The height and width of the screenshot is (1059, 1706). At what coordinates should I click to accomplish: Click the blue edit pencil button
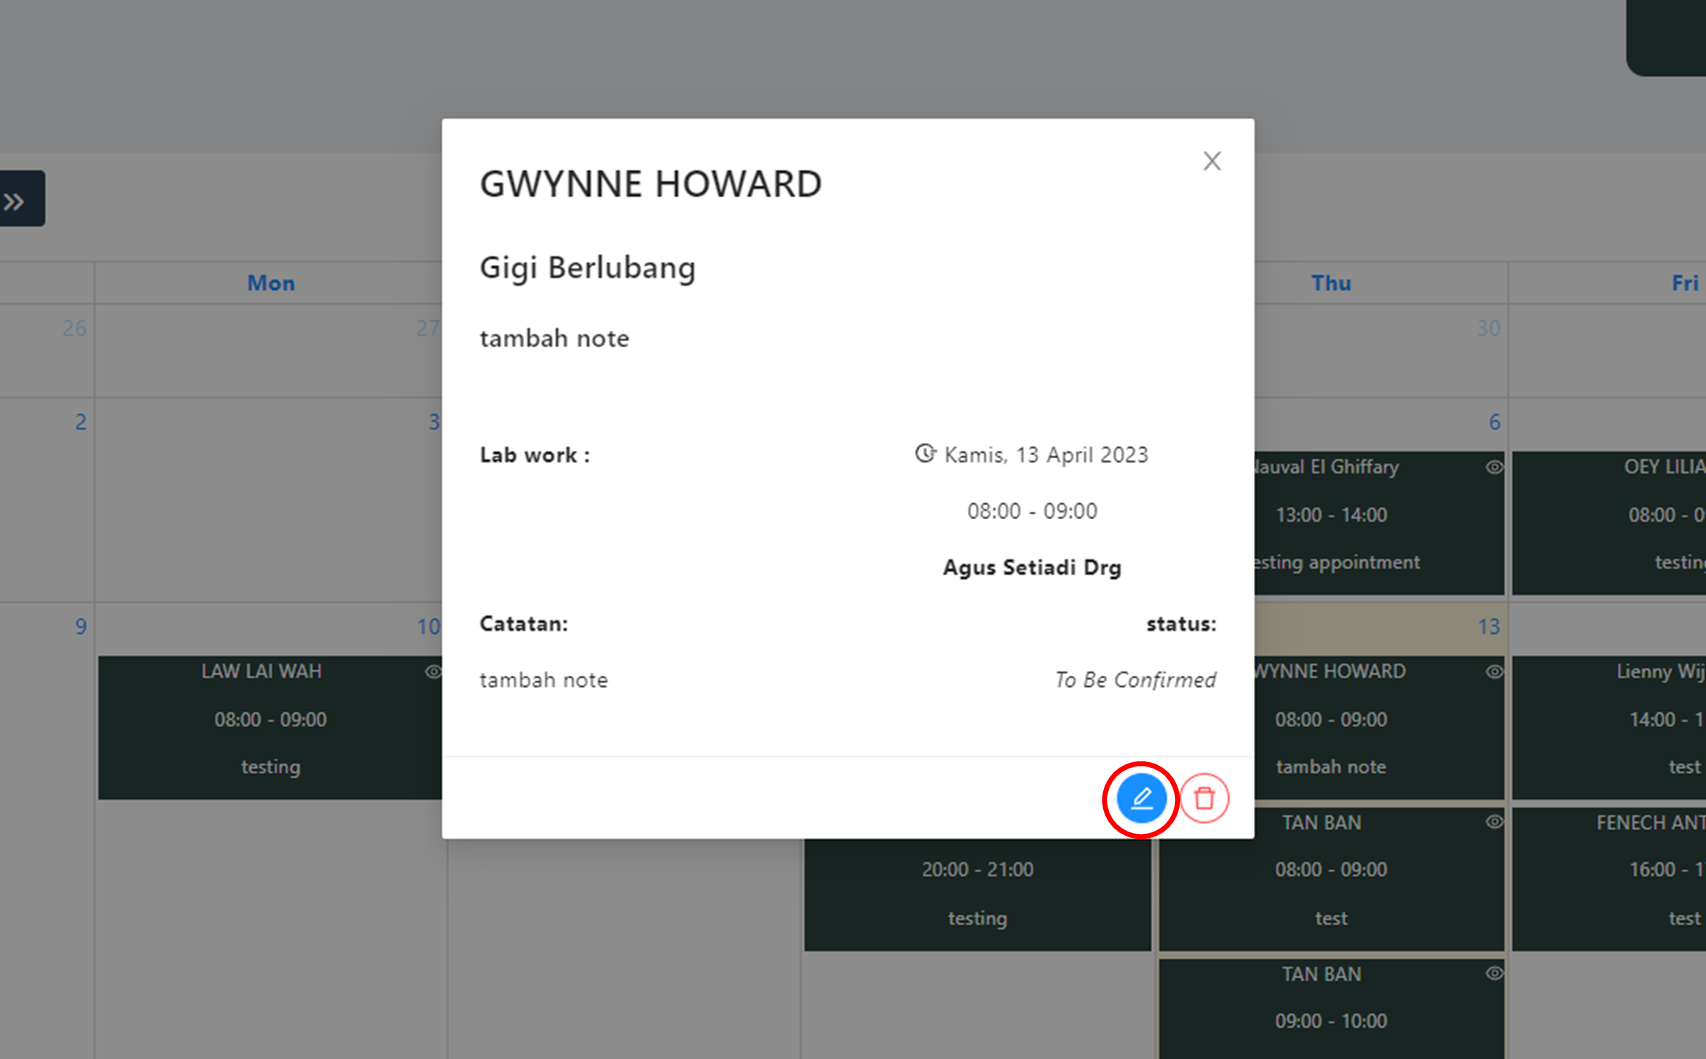click(1141, 799)
